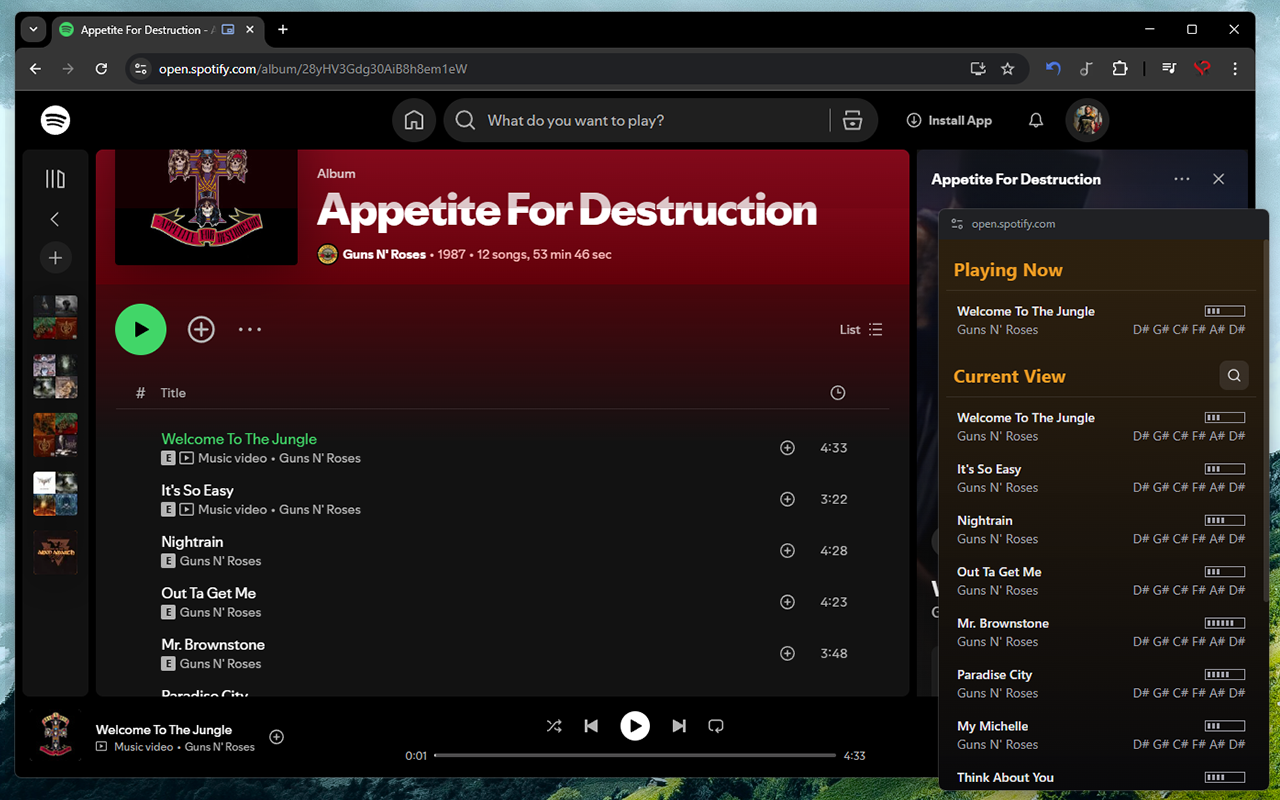
Task: Add now-playing song to Liked Songs
Action: tap(277, 737)
